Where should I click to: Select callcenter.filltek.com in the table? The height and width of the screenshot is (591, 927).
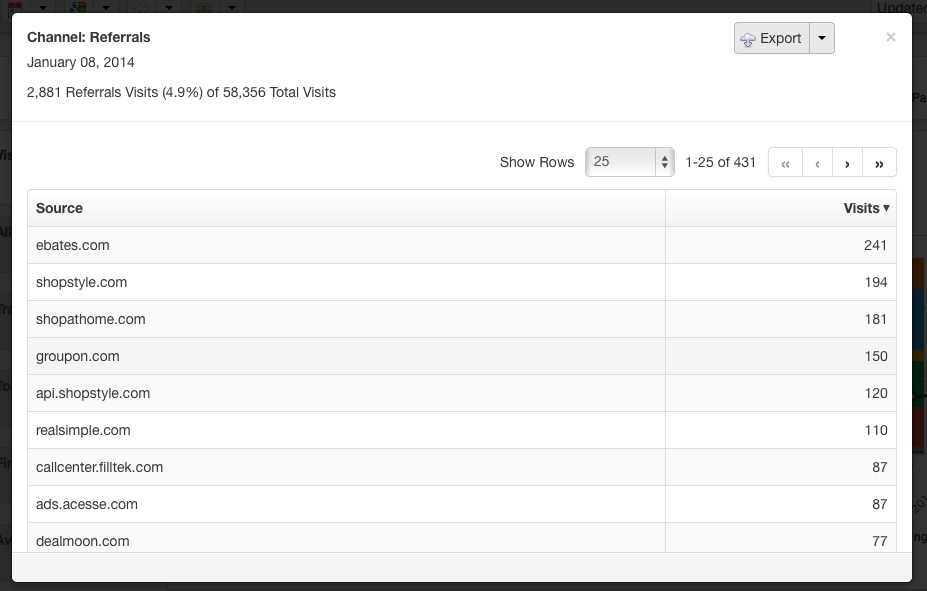click(99, 467)
